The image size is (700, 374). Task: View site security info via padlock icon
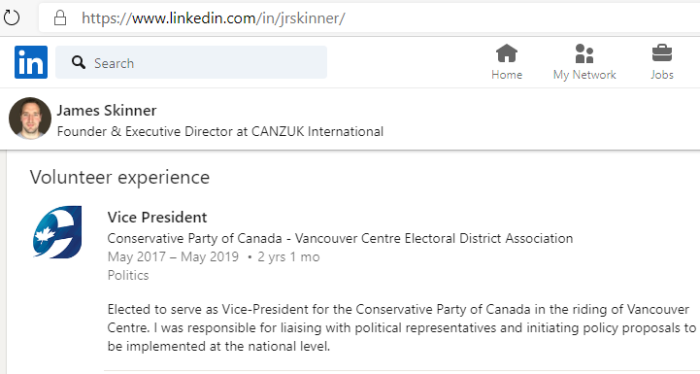coord(60,18)
